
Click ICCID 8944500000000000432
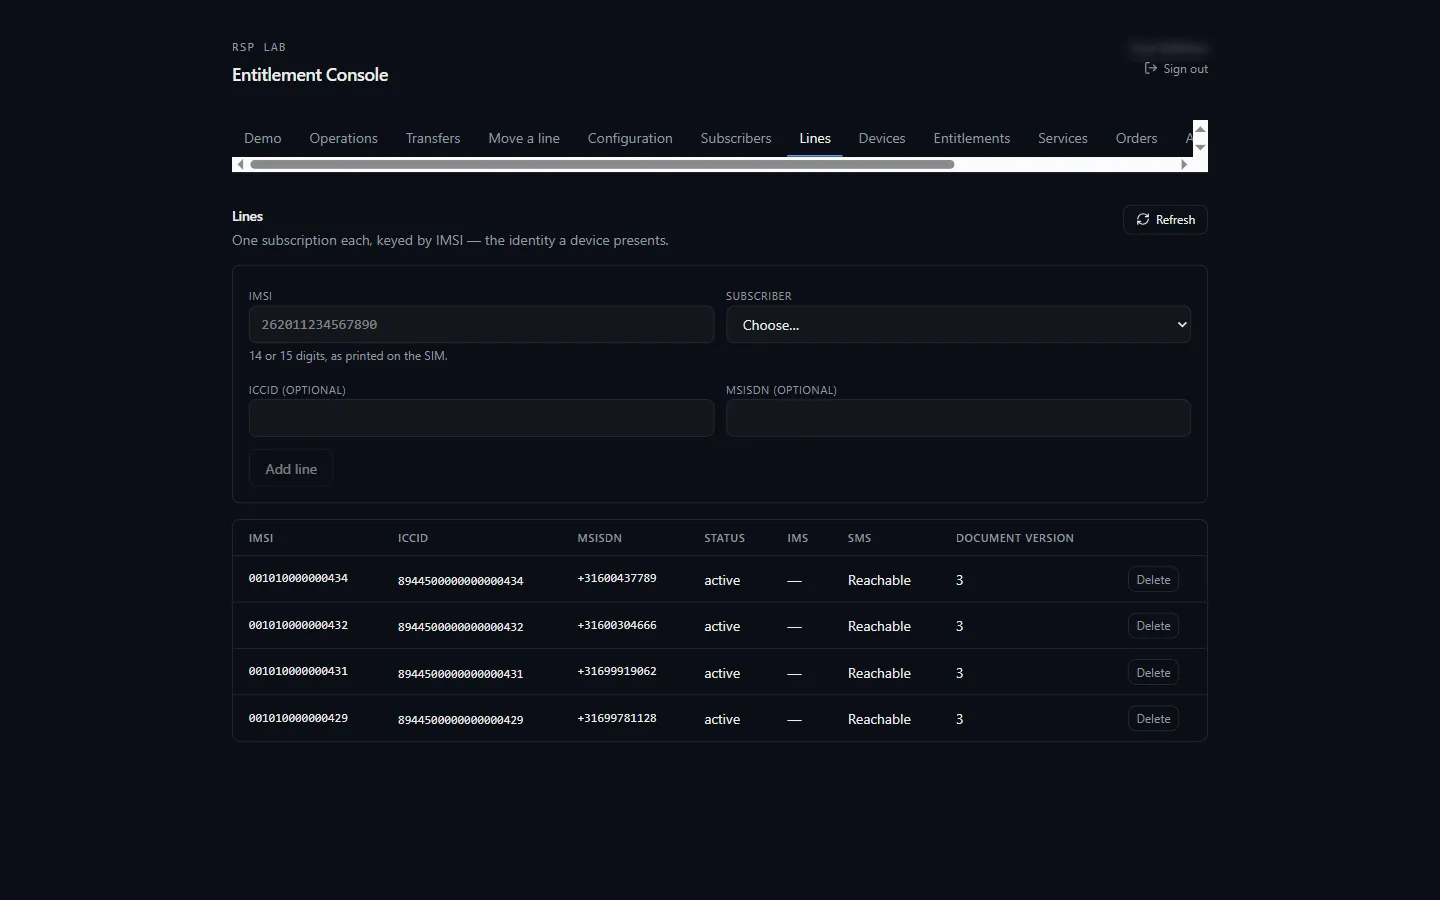tap(461, 627)
